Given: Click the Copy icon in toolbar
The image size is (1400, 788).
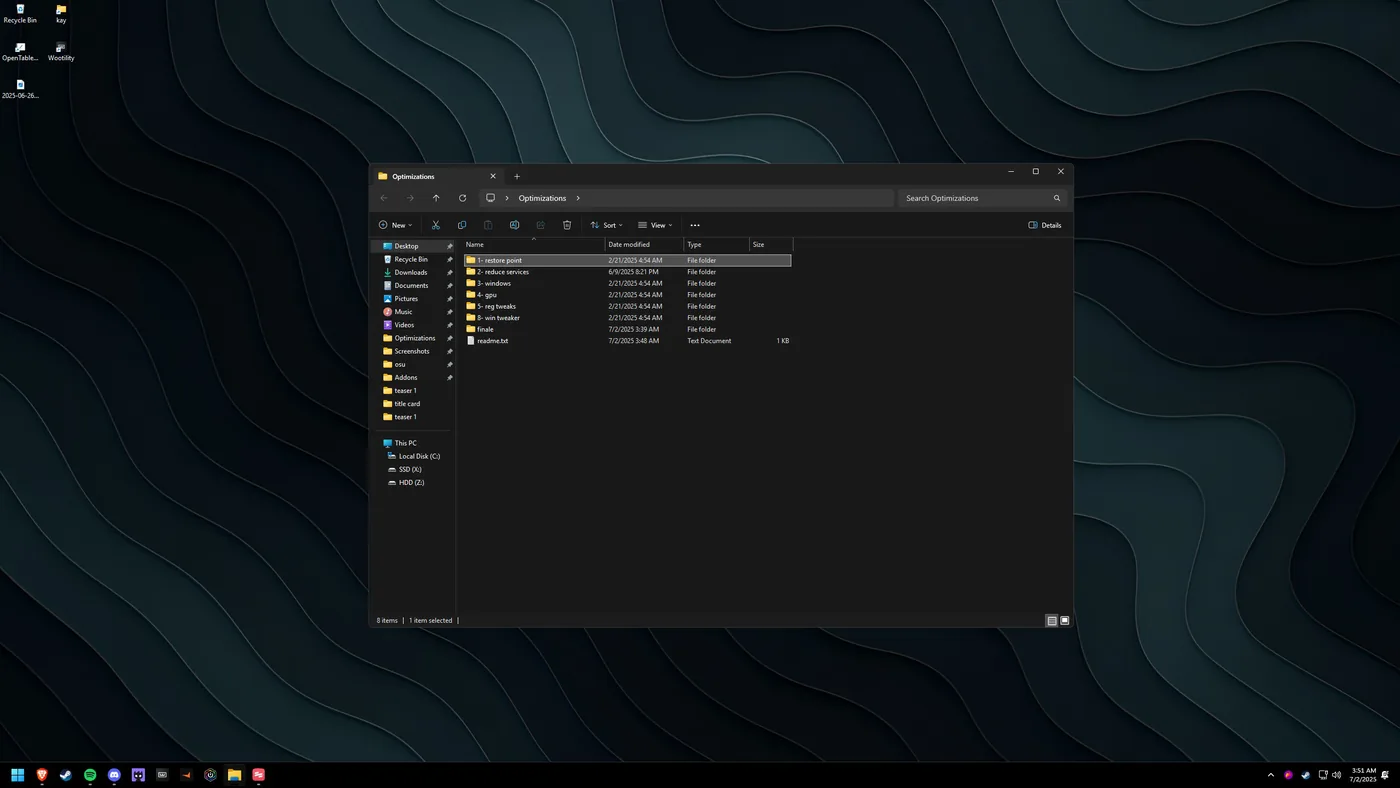Looking at the screenshot, I should (x=462, y=225).
